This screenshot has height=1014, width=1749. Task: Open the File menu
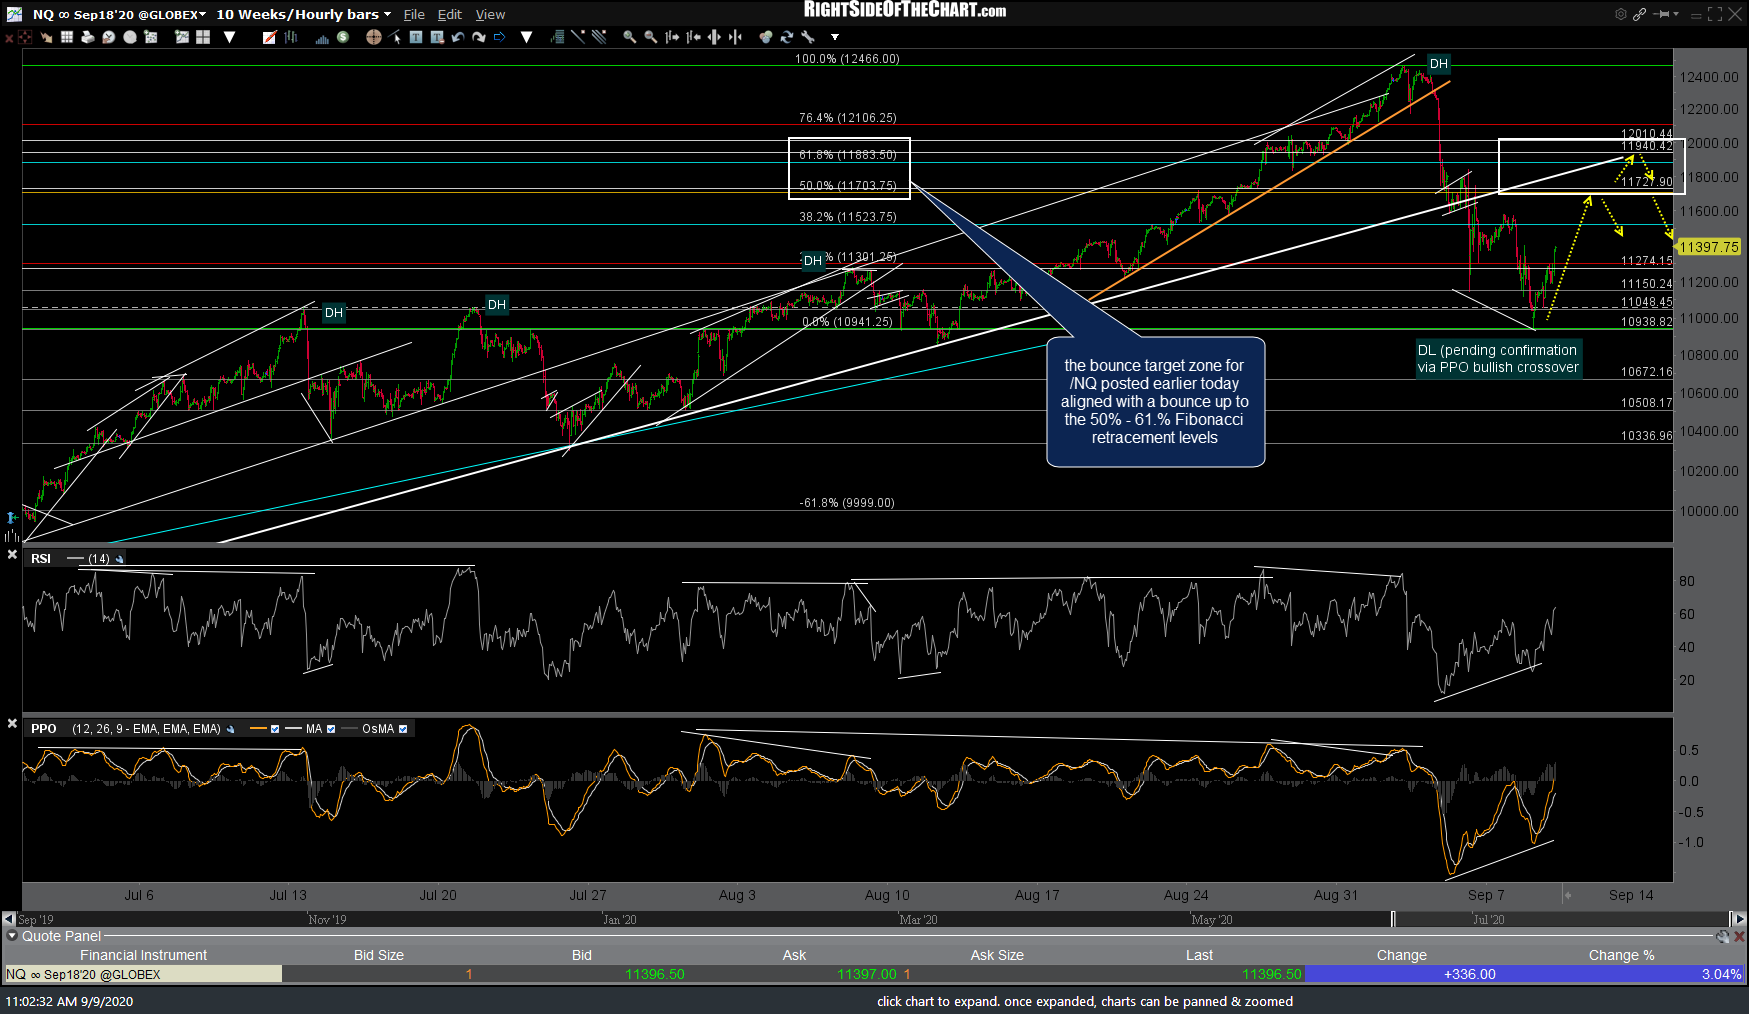(x=413, y=15)
